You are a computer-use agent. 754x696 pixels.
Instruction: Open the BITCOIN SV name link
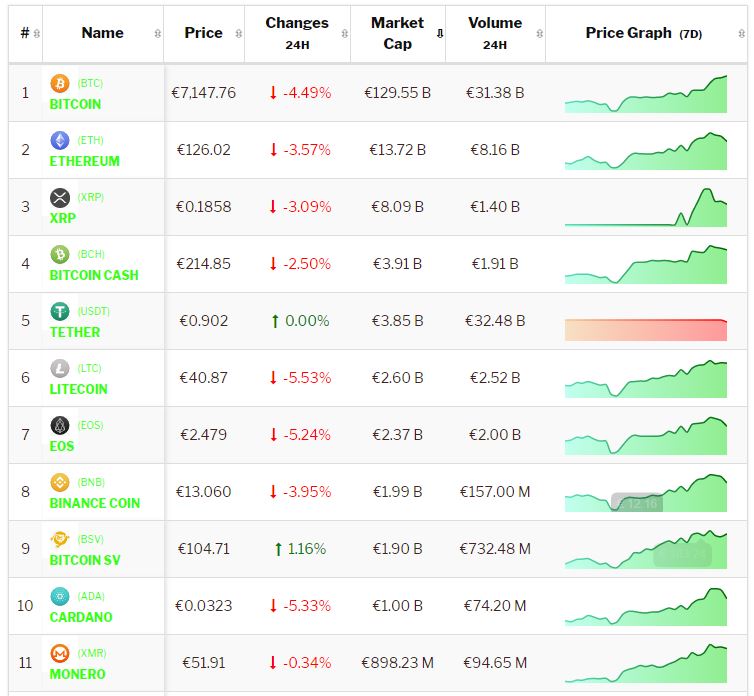tap(85, 560)
